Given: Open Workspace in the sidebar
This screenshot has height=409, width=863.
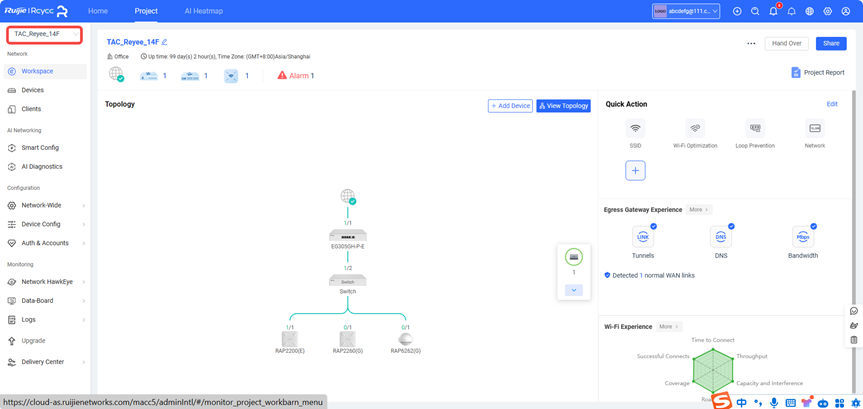Looking at the screenshot, I should tap(45, 71).
